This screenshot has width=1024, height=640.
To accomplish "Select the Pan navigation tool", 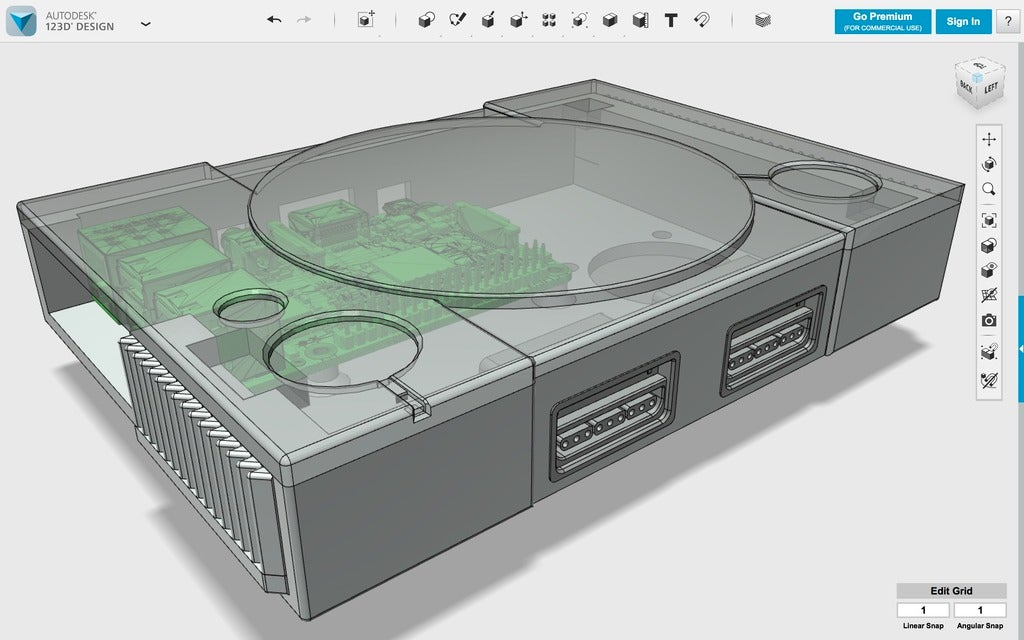I will pos(989,139).
